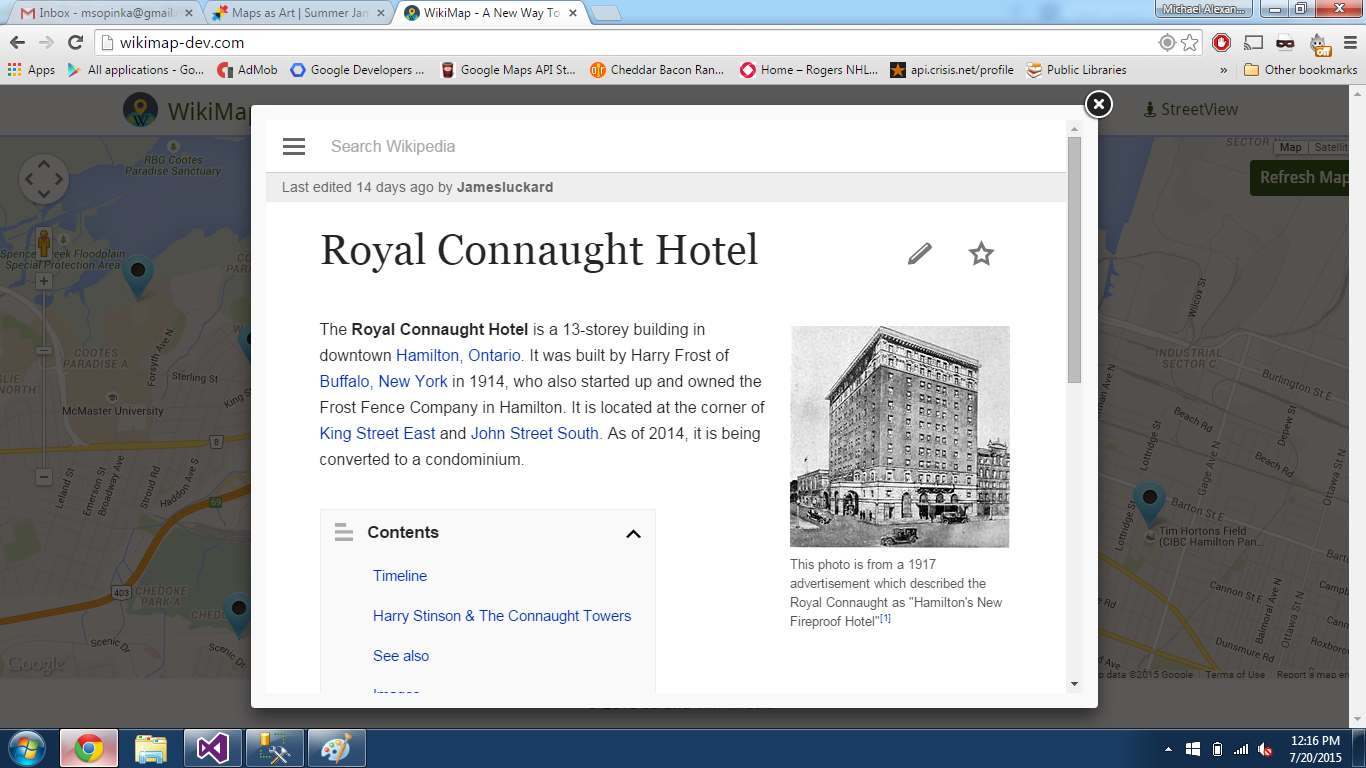Open the AdMob bookmark
The width and height of the screenshot is (1366, 768).
[248, 70]
